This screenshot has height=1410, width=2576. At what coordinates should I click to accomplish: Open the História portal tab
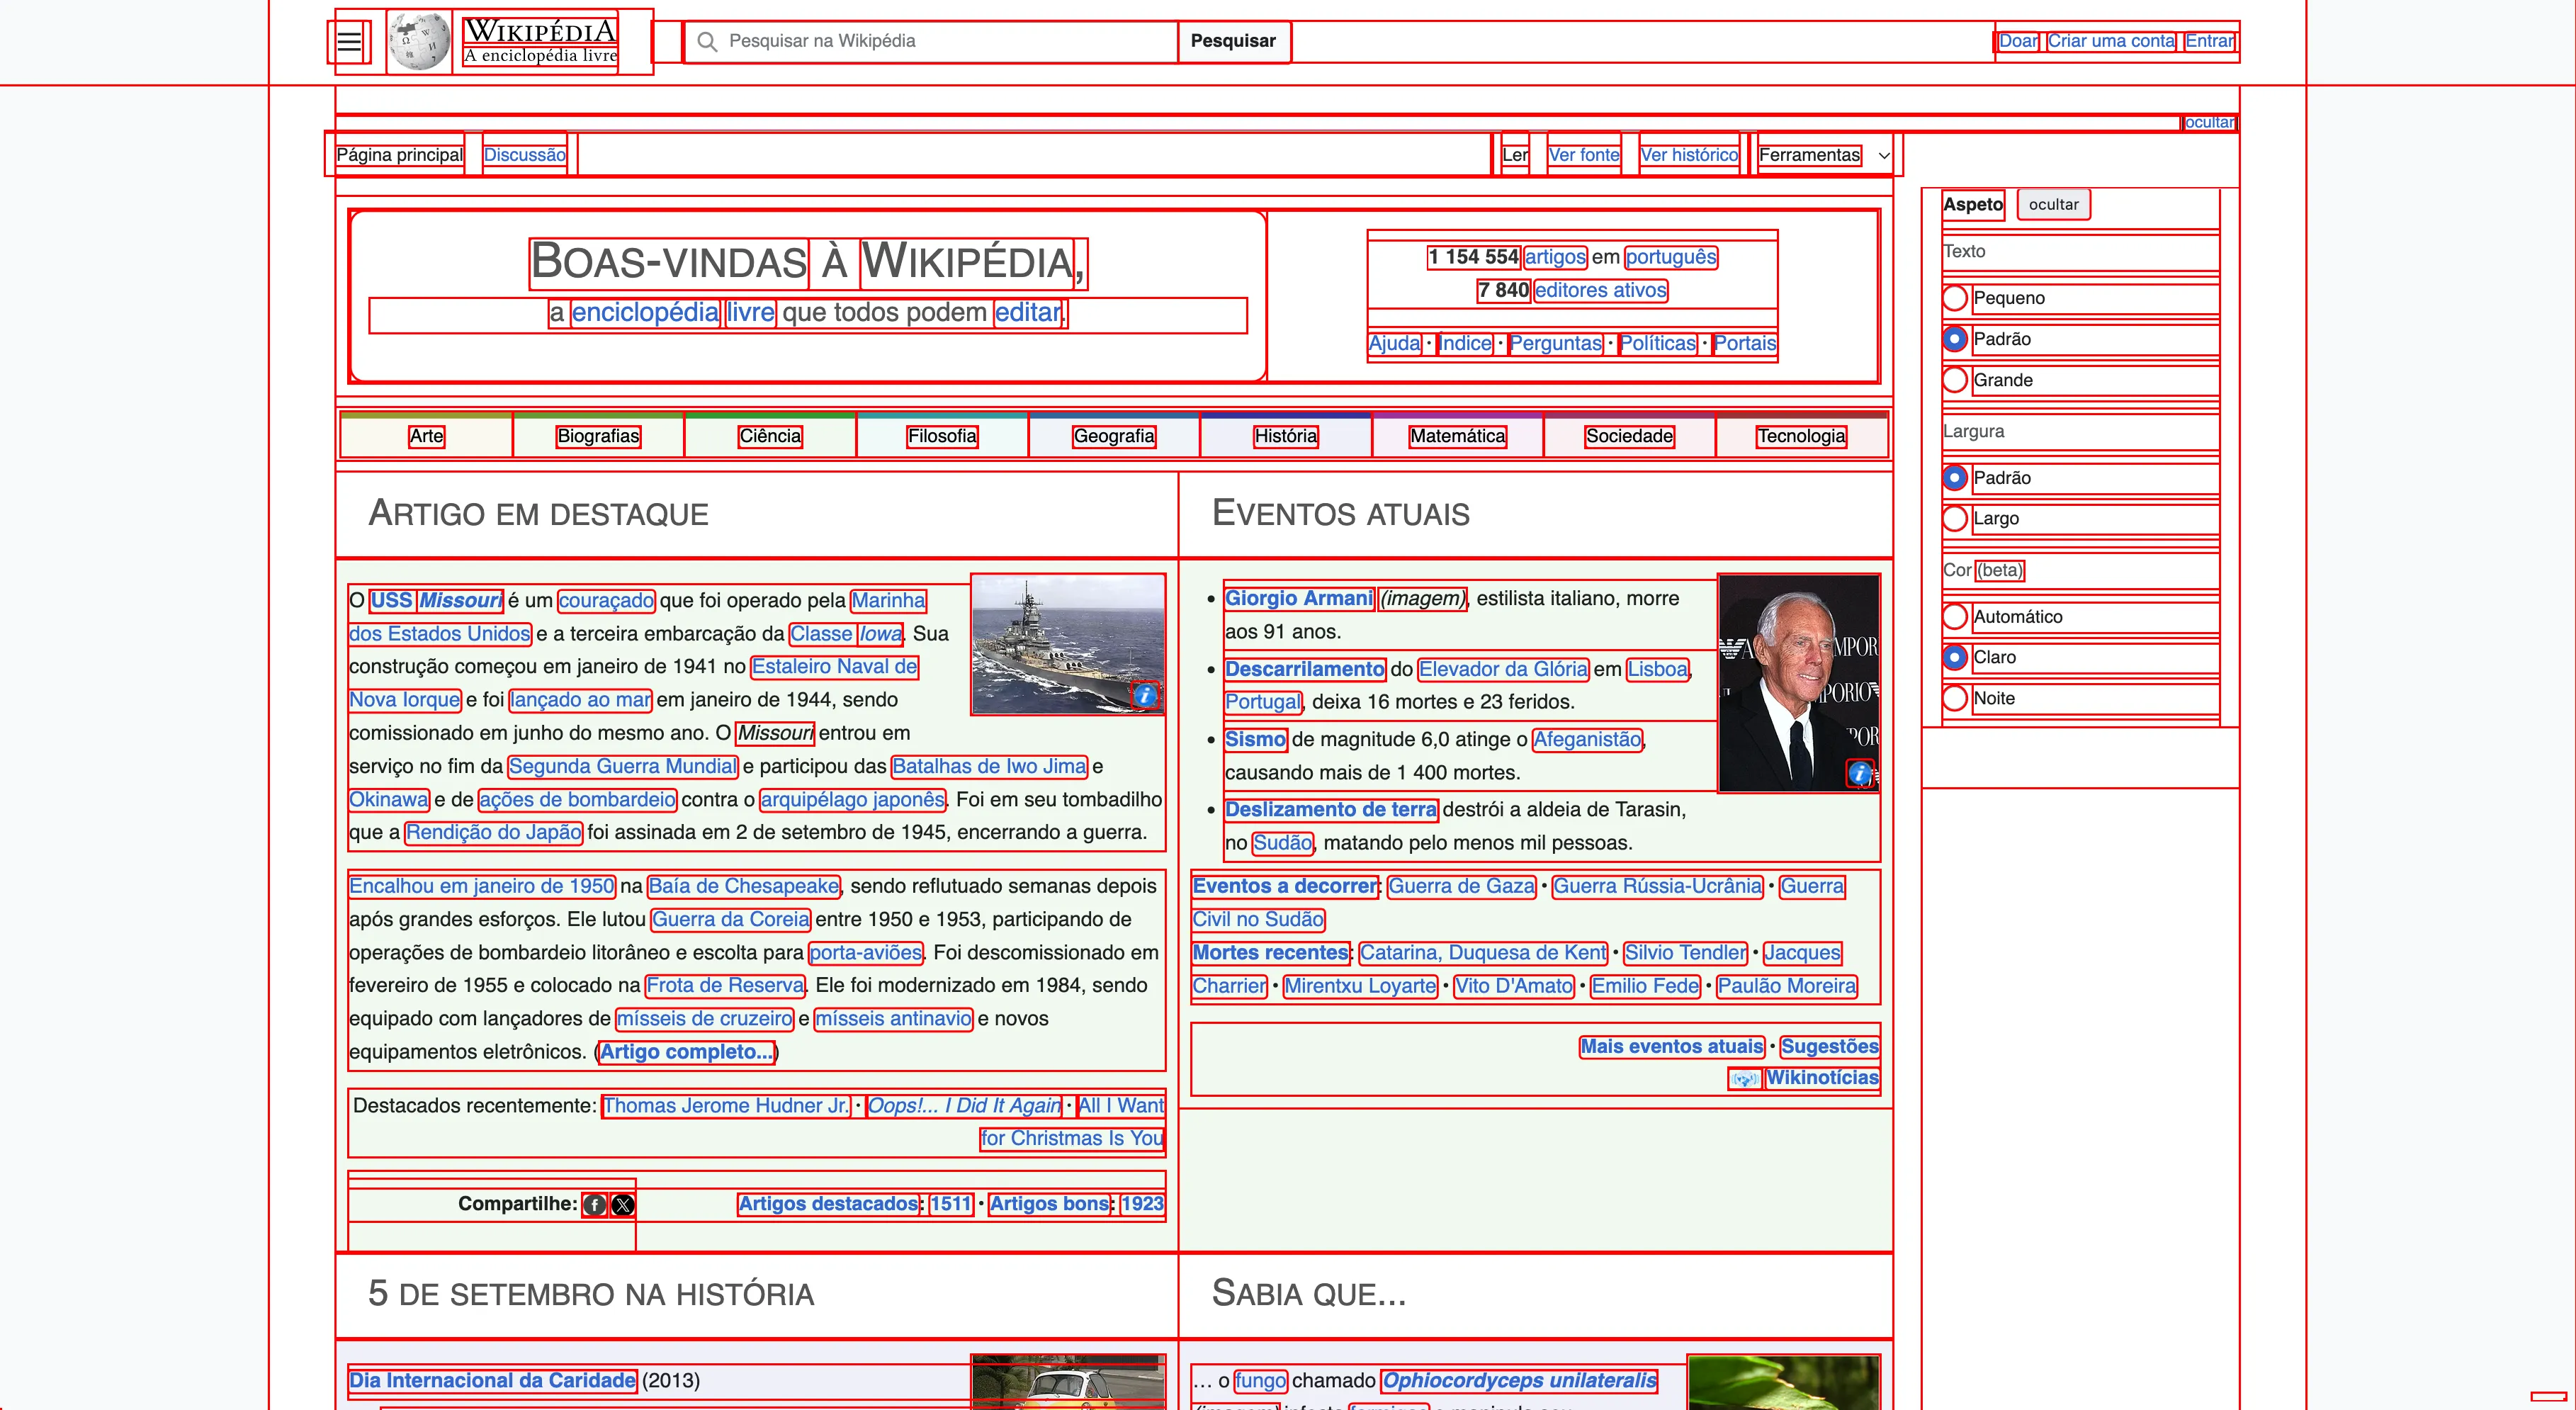1286,436
